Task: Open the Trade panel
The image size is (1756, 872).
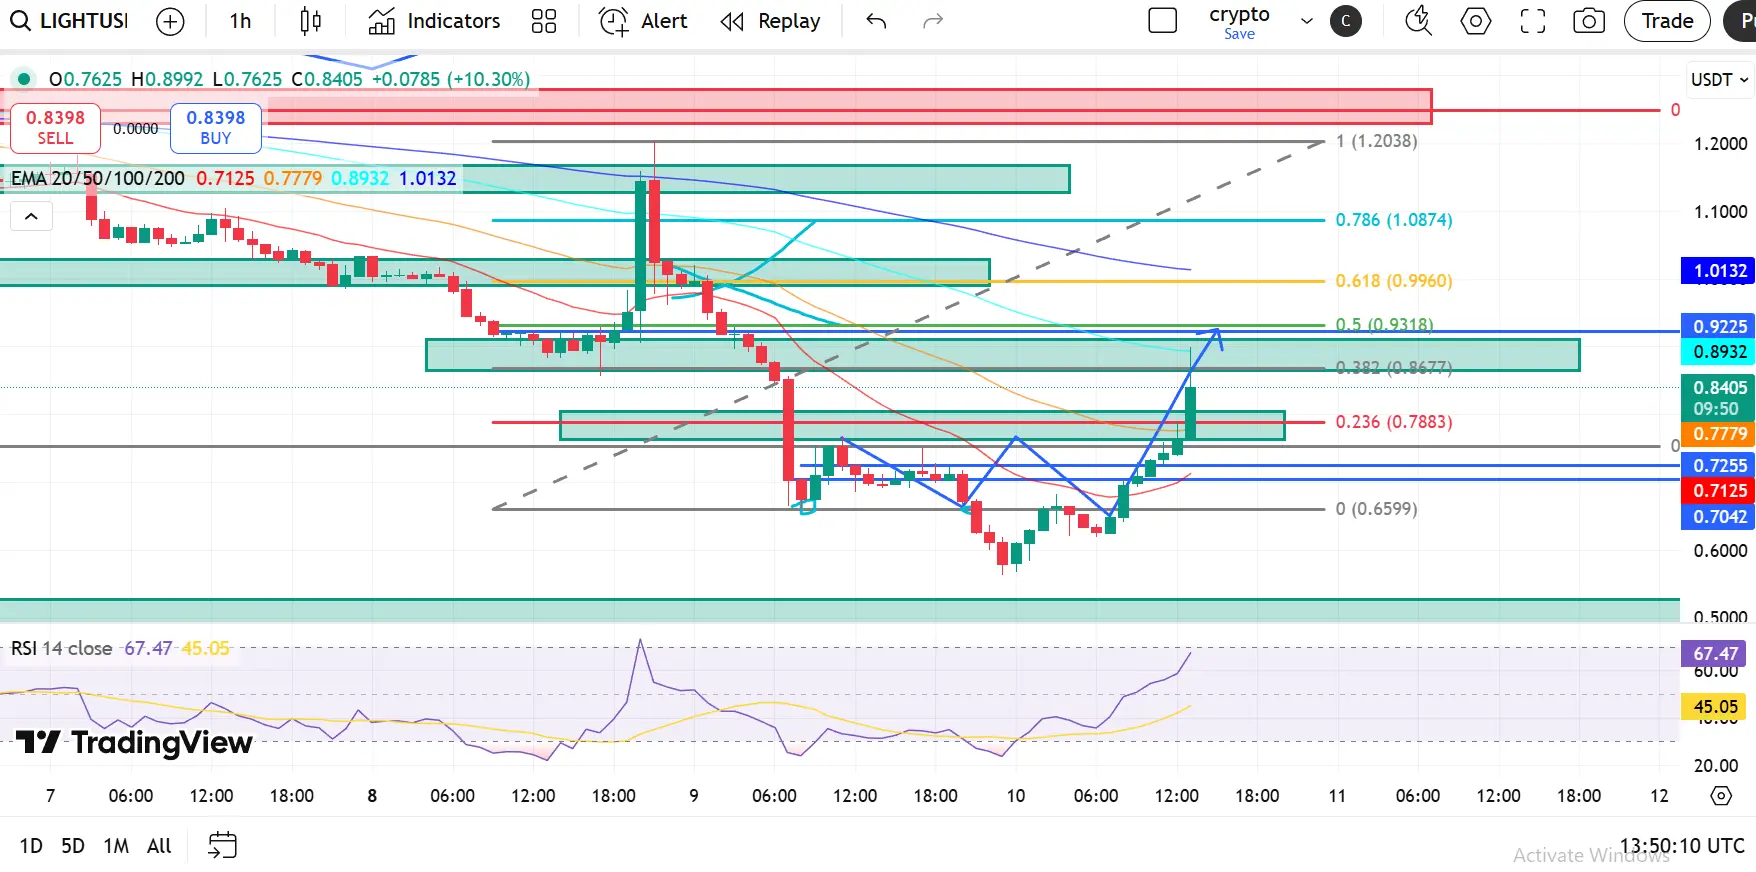Action: [1667, 21]
